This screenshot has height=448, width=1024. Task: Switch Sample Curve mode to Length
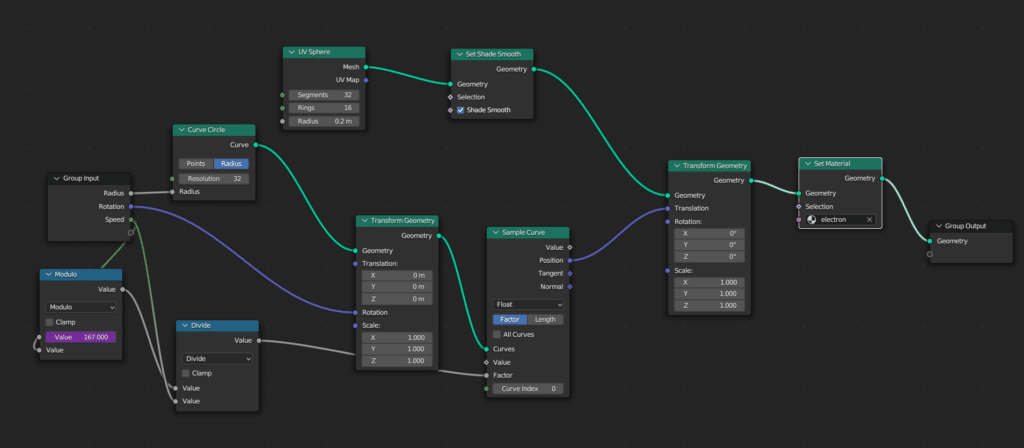546,319
